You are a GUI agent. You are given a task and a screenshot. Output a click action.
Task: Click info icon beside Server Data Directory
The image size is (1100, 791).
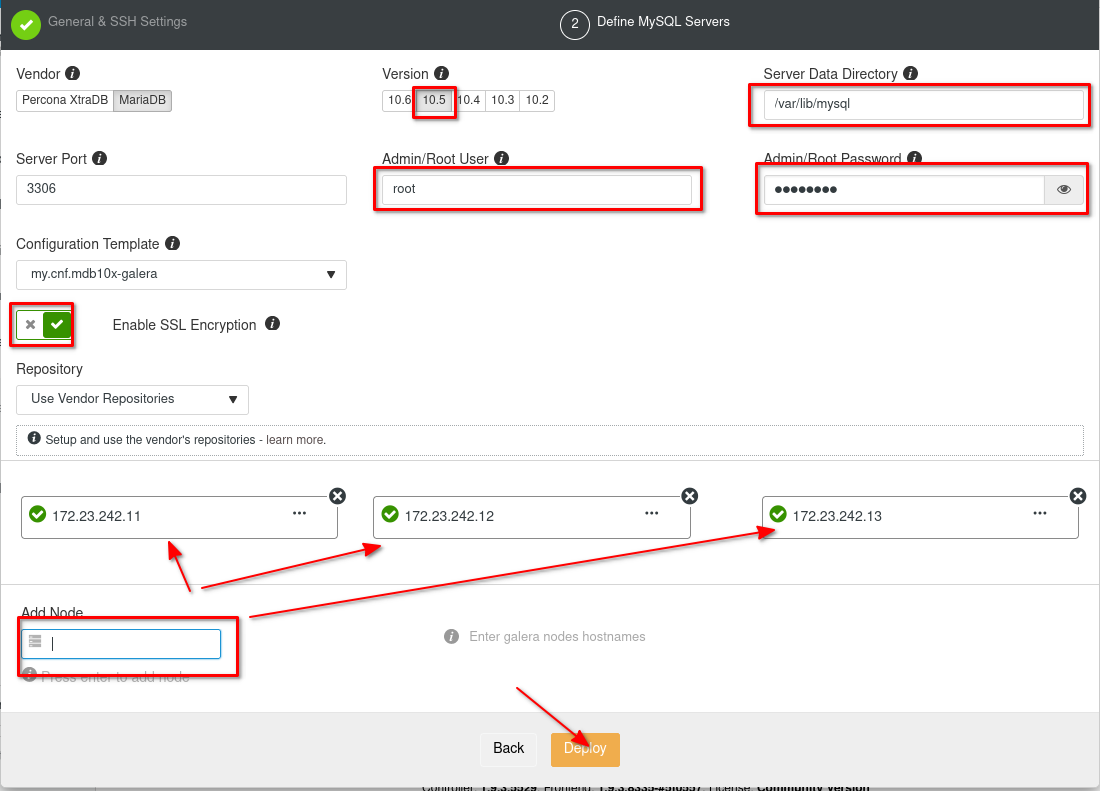[x=910, y=74]
